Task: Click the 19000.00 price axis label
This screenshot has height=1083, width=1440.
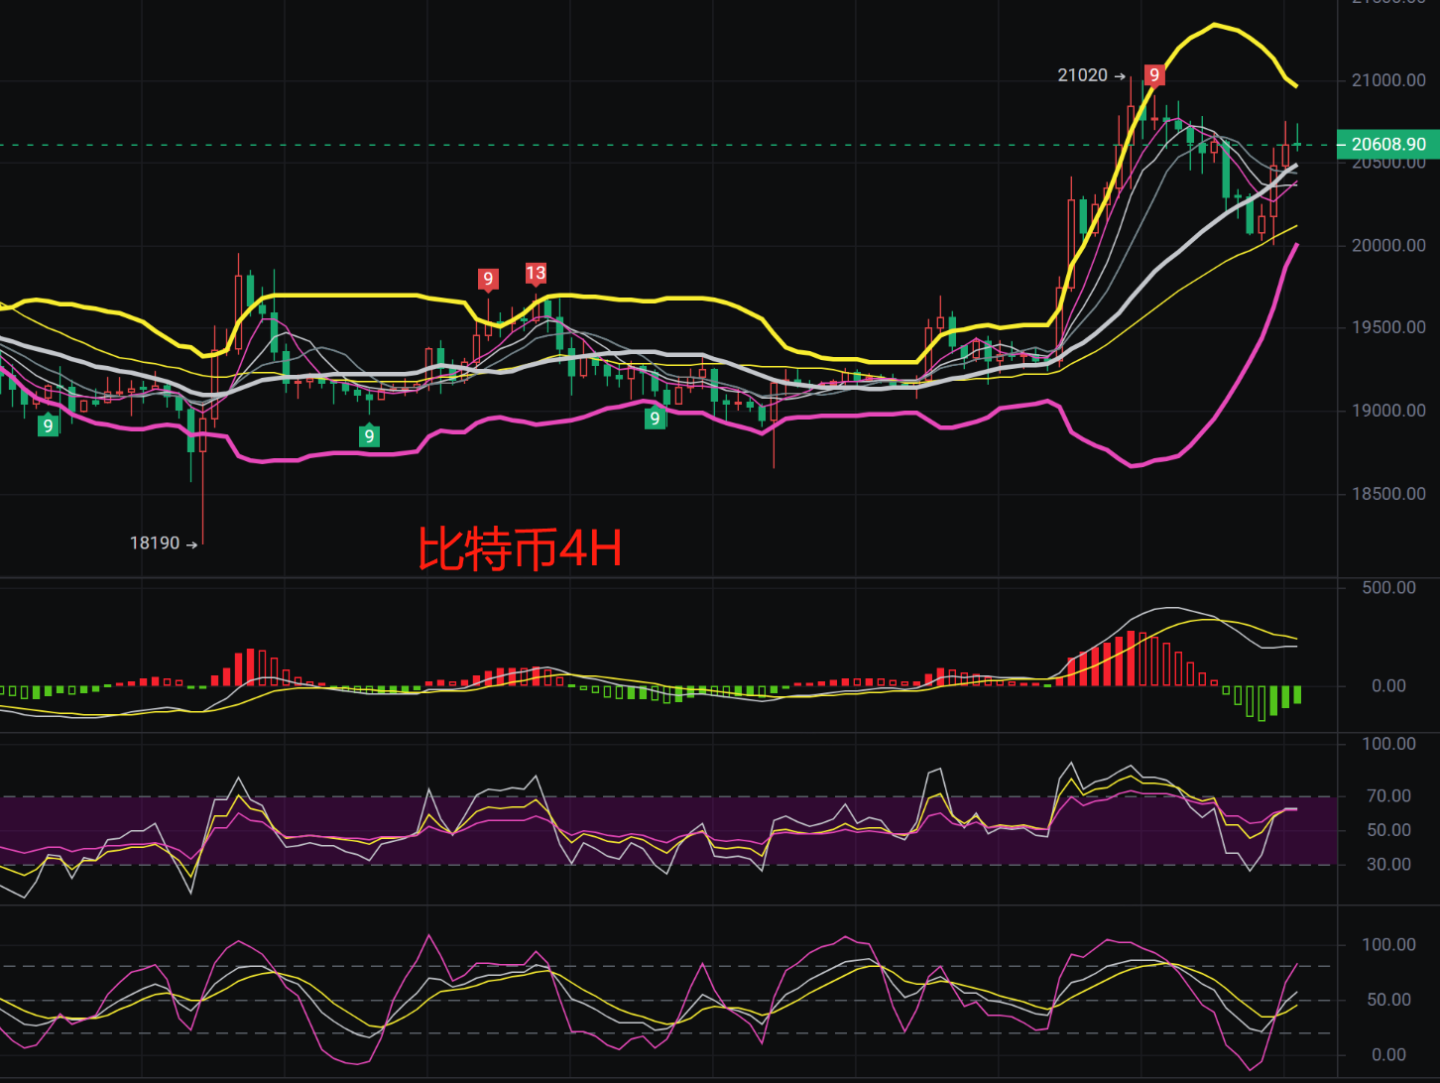Action: 1388,410
